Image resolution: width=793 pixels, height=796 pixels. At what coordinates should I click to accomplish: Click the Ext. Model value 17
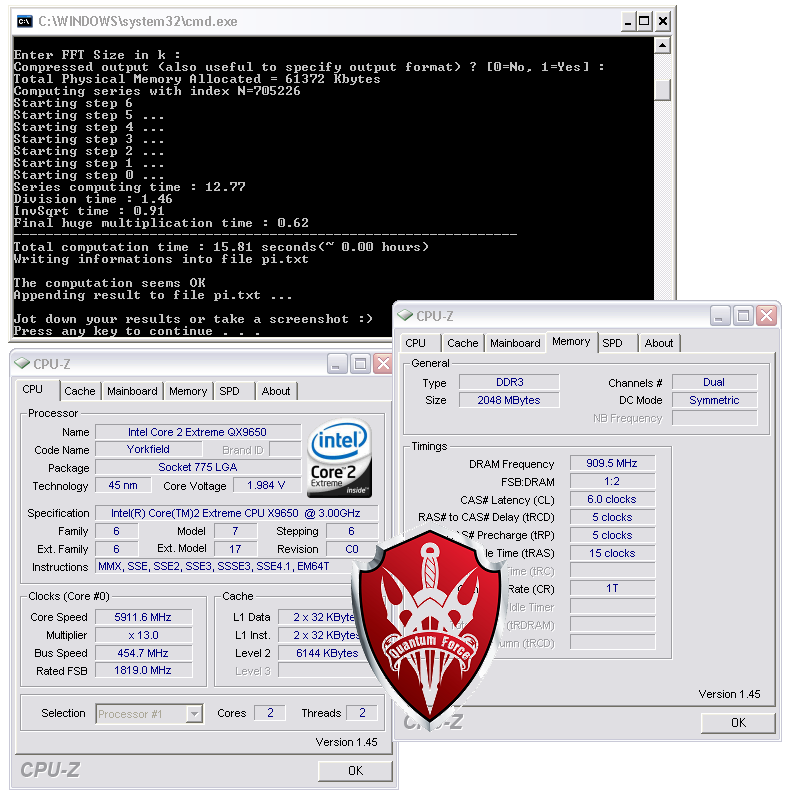point(236,549)
